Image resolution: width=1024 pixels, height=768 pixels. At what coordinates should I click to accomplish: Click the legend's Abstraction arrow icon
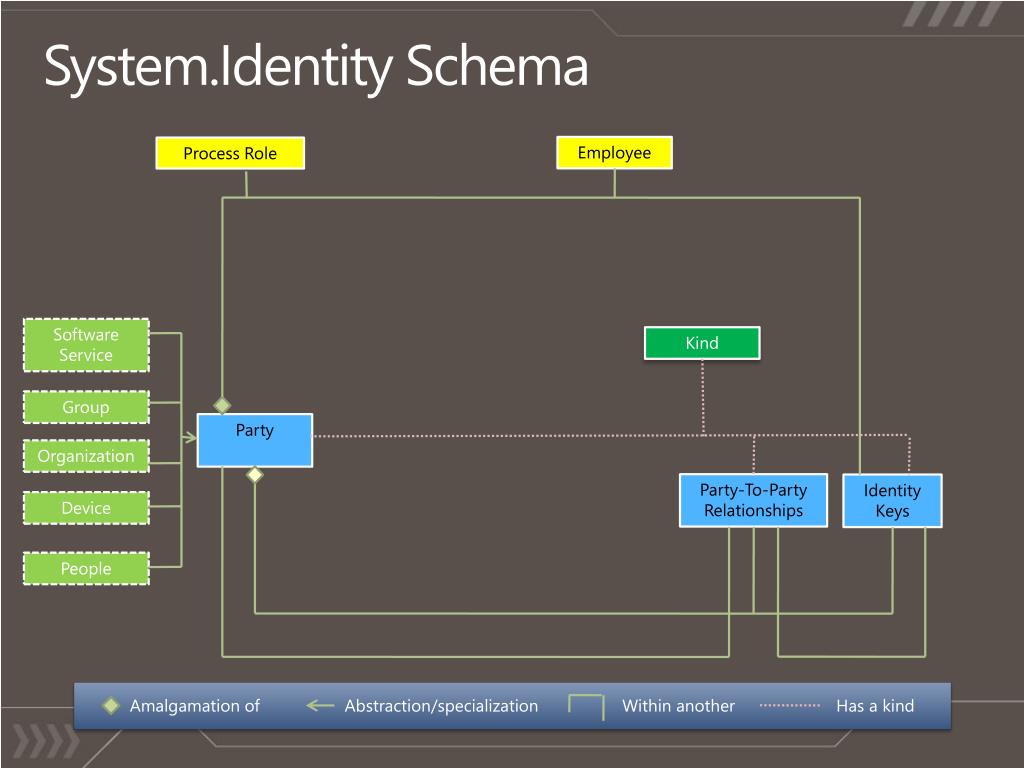coord(320,705)
